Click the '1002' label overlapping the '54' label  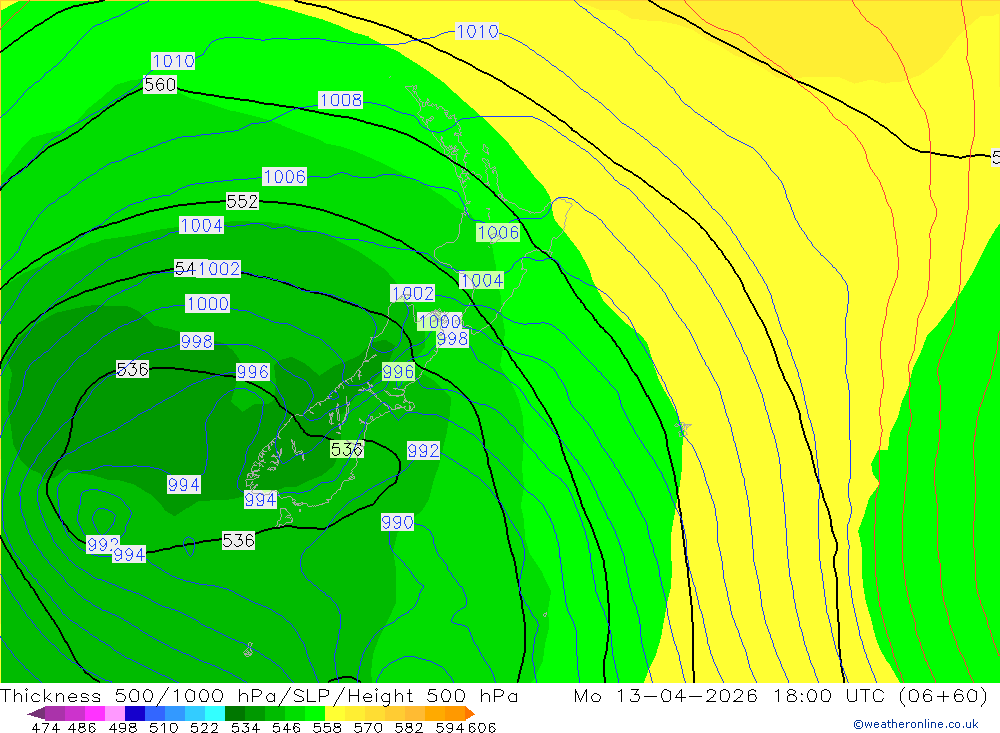coord(219,269)
